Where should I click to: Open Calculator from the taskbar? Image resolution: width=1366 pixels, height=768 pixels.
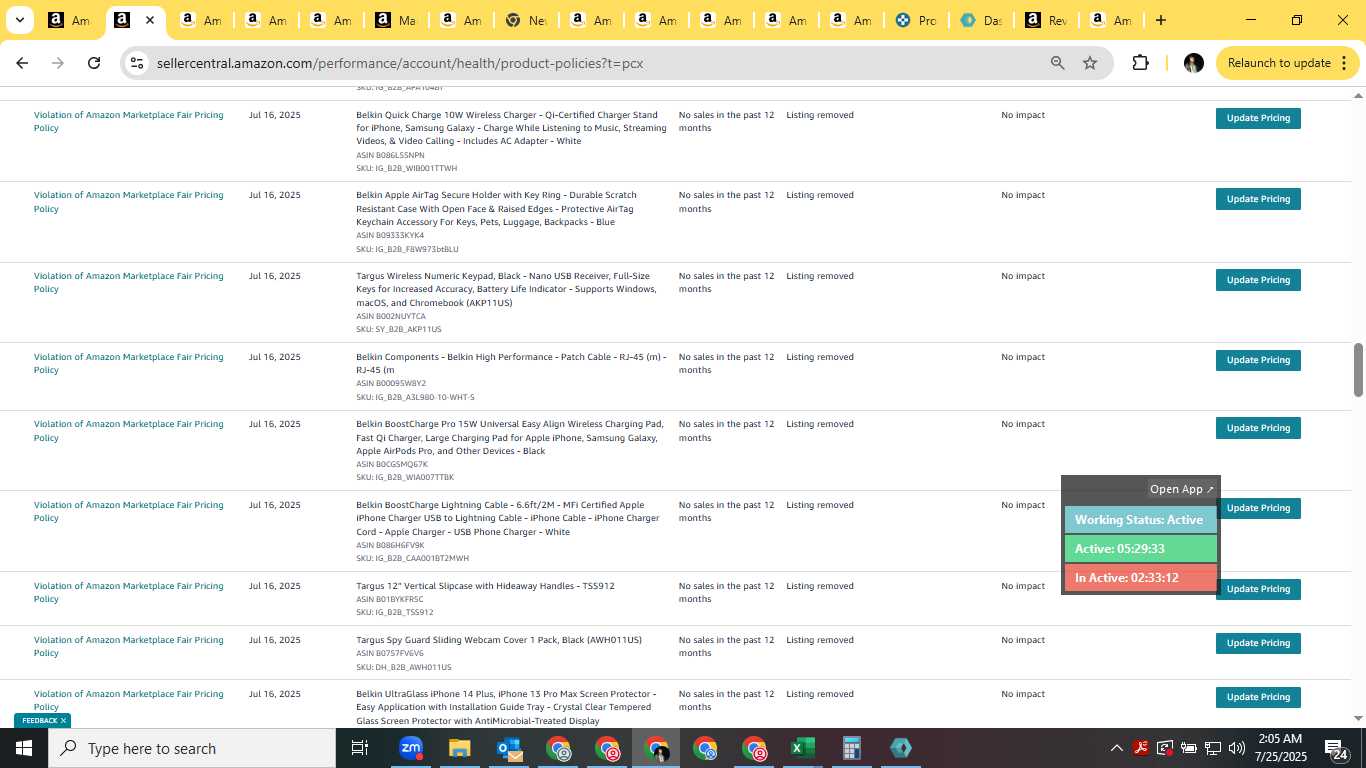852,748
